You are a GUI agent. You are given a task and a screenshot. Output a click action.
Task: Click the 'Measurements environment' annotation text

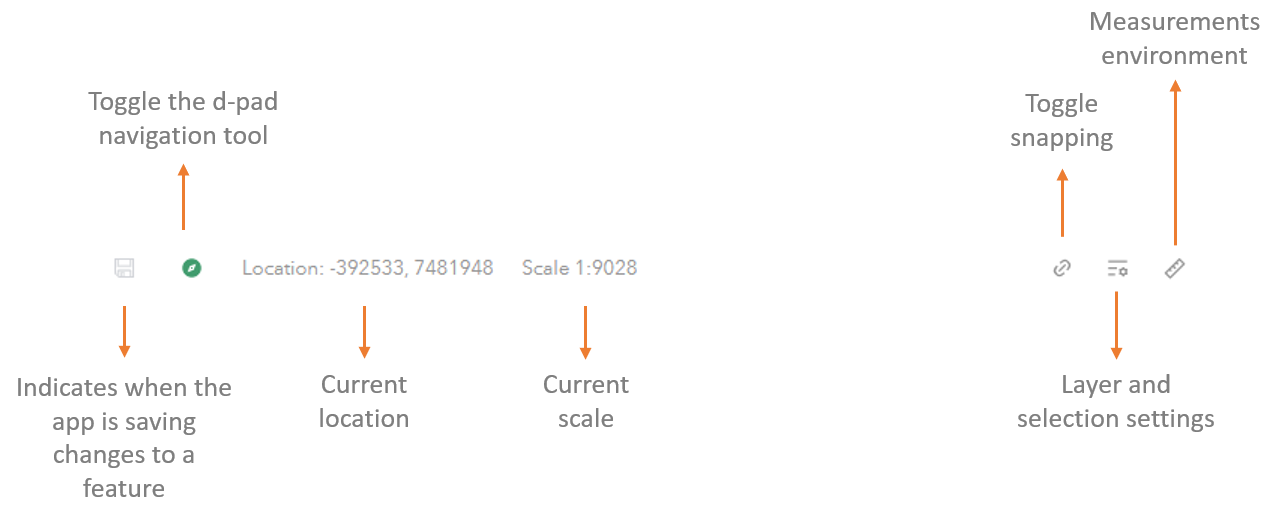[x=1174, y=38]
